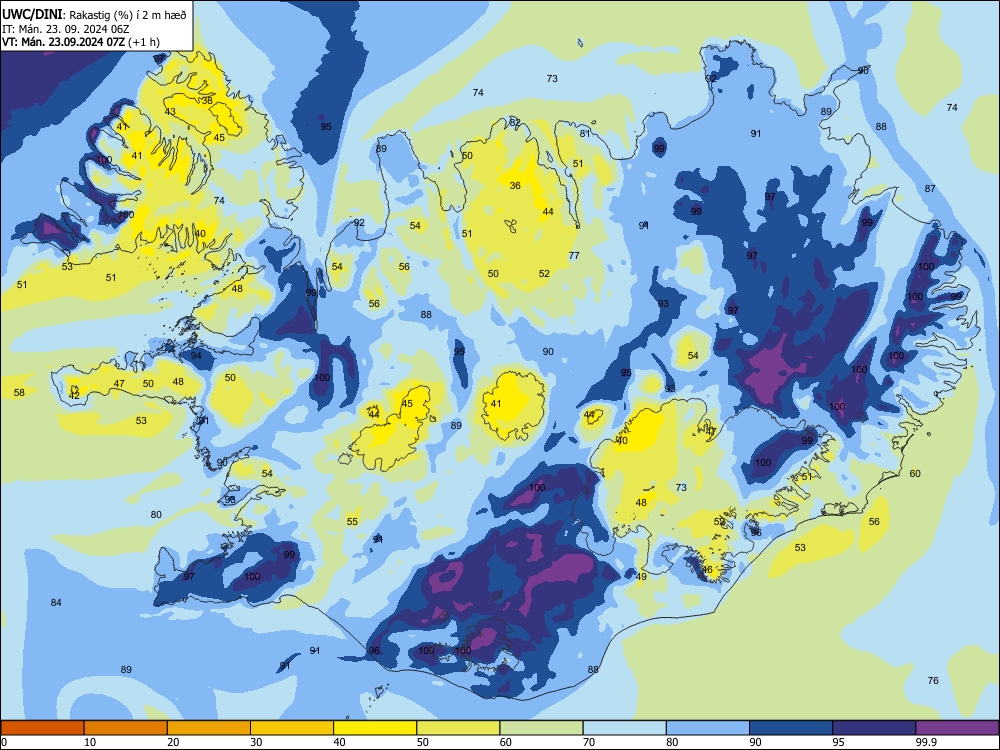Click the humidity value 76 on map
Image resolution: width=1000 pixels, height=750 pixels.
tap(933, 680)
